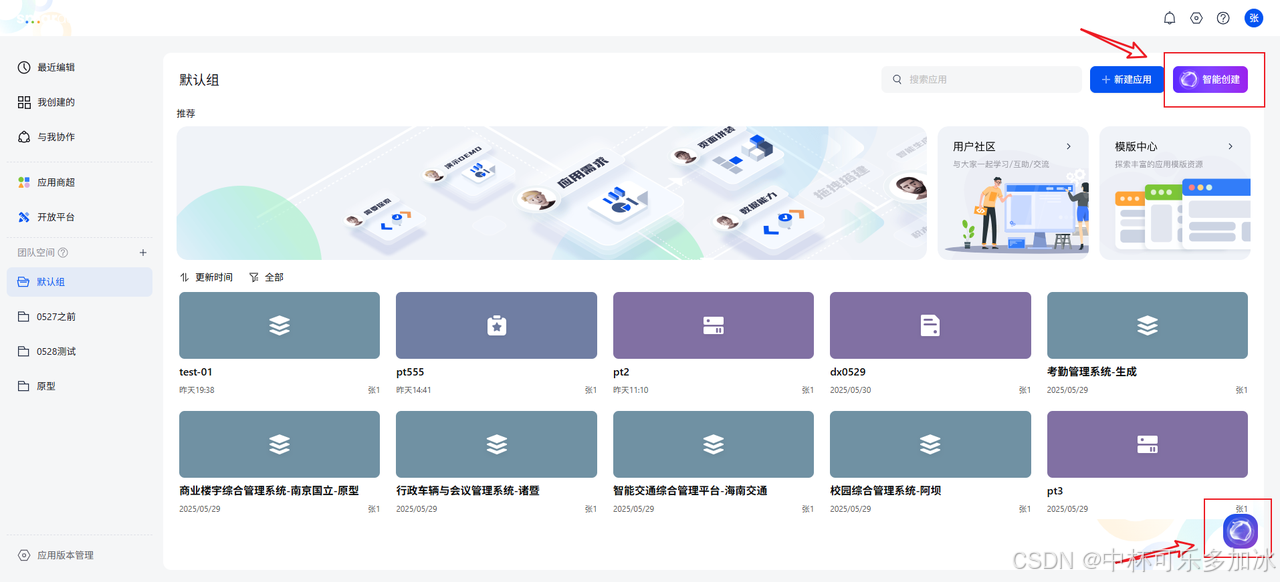Select the 原型 folder

[78, 386]
